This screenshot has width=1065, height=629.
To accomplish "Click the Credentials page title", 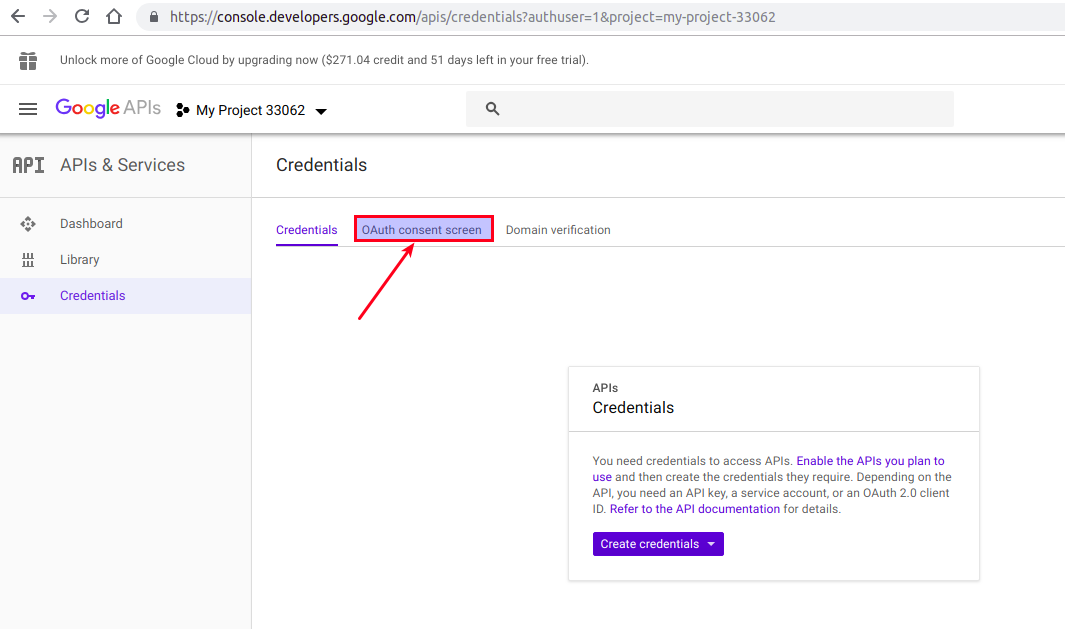I will pyautogui.click(x=321, y=165).
